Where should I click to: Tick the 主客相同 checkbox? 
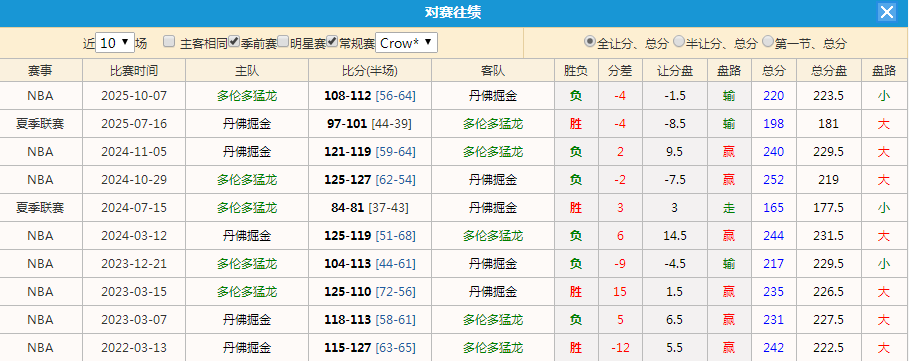[x=169, y=42]
